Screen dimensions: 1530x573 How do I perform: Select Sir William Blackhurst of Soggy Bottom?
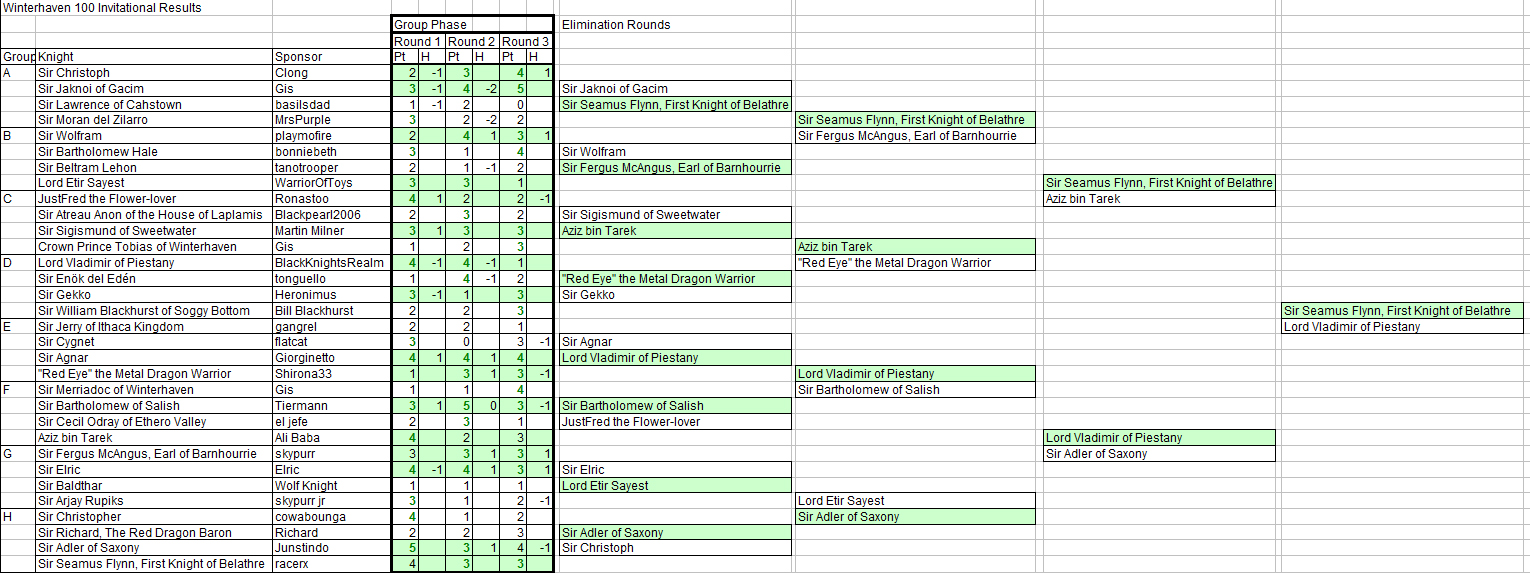coord(143,311)
